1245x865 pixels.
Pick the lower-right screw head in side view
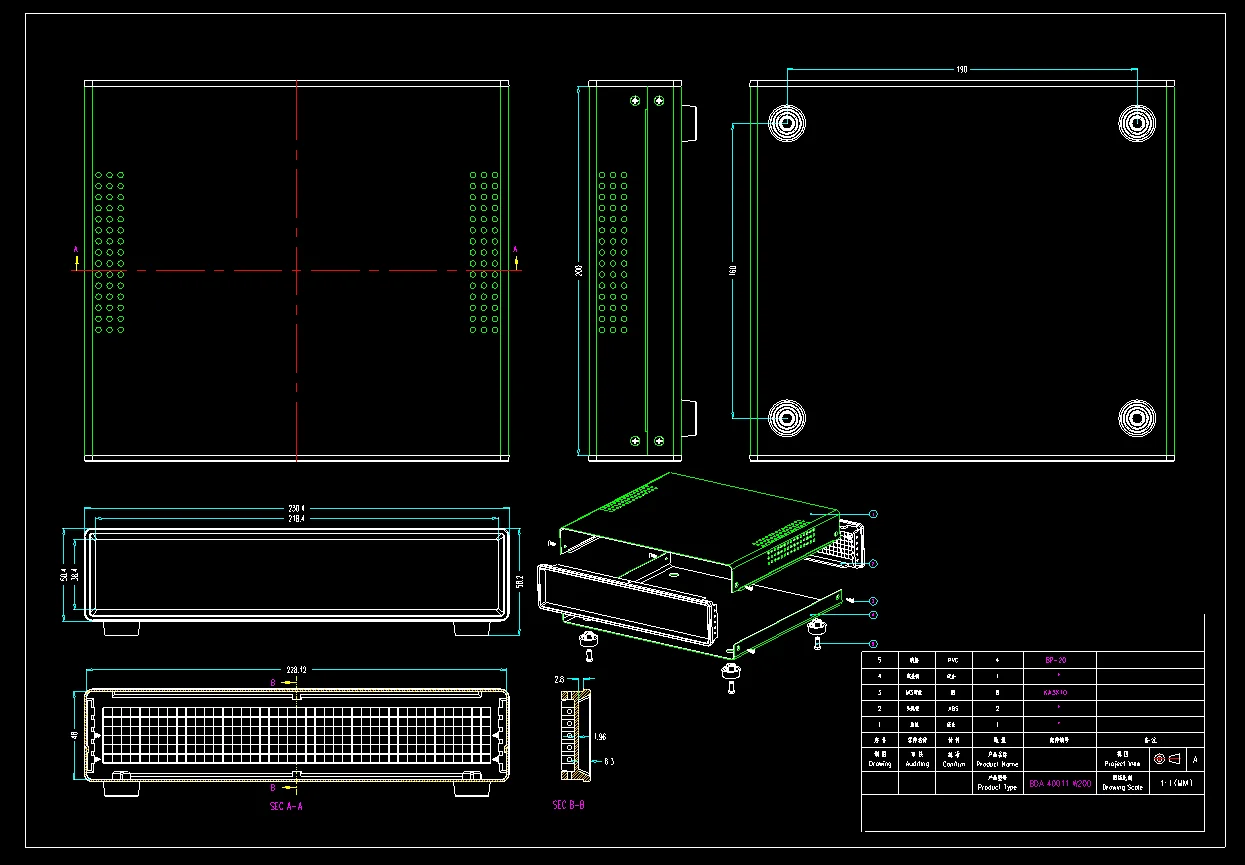(658, 441)
